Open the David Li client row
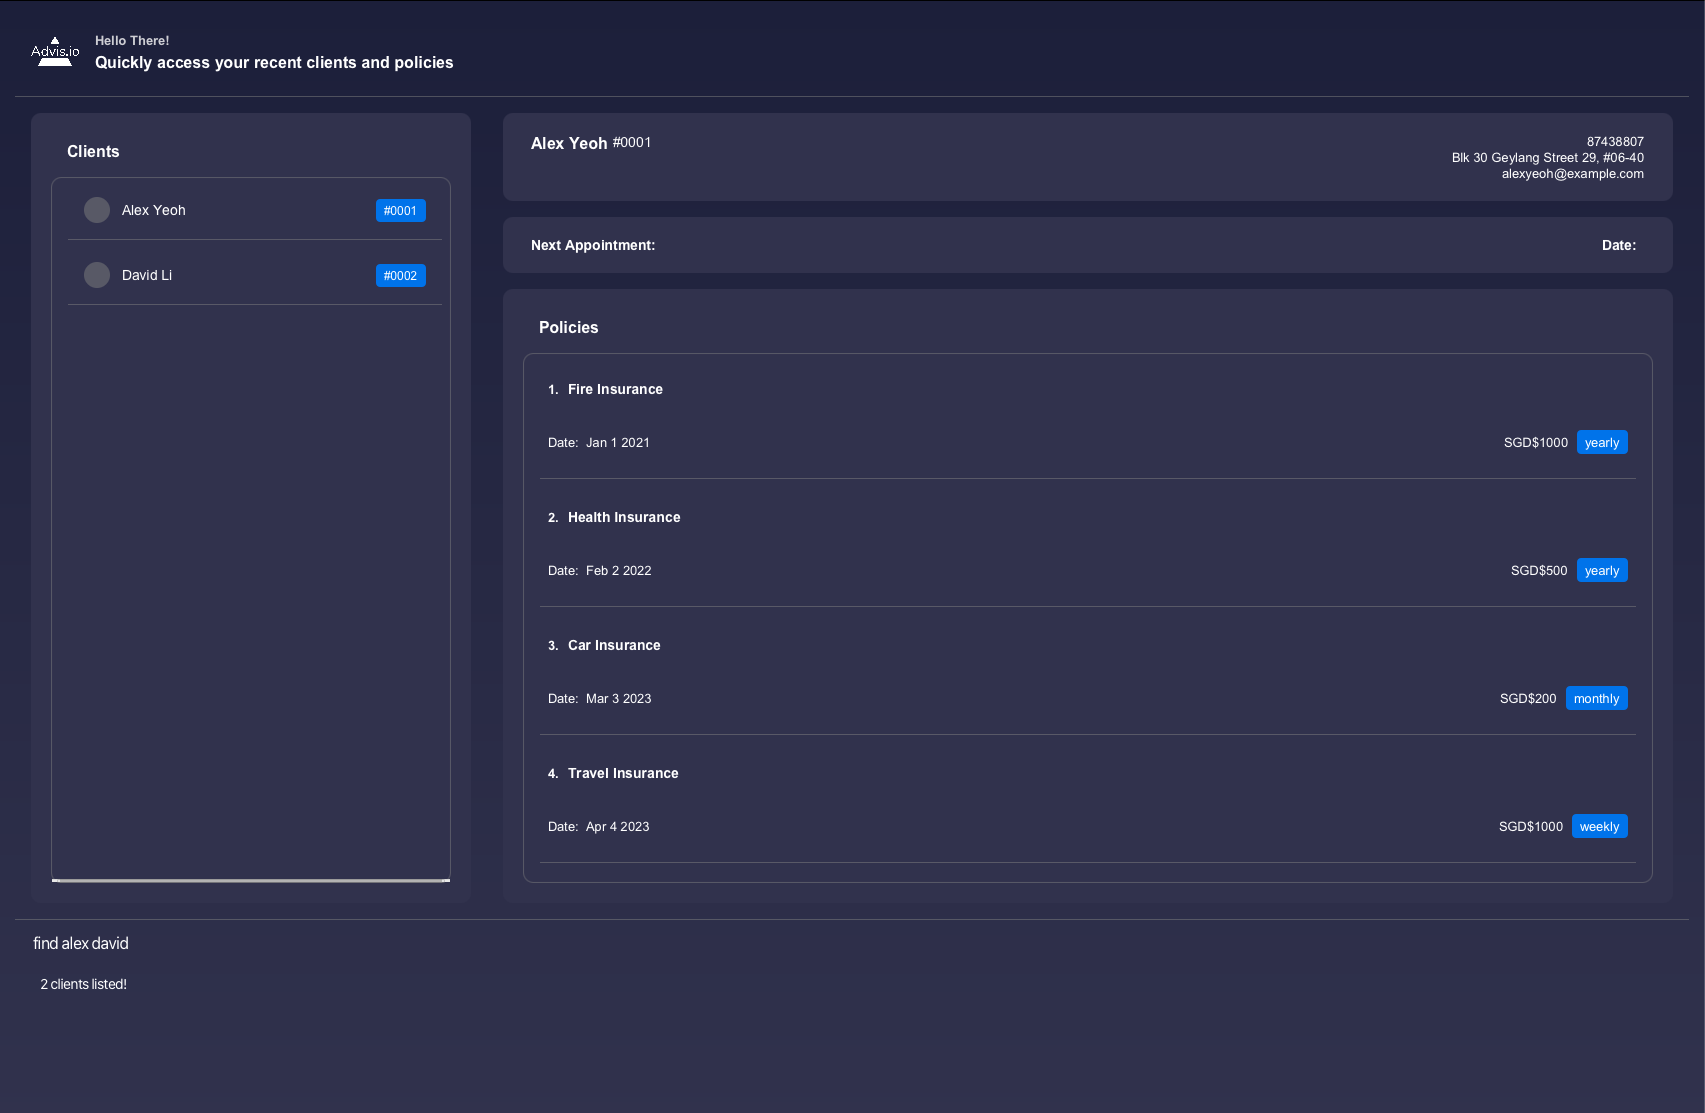 point(254,275)
